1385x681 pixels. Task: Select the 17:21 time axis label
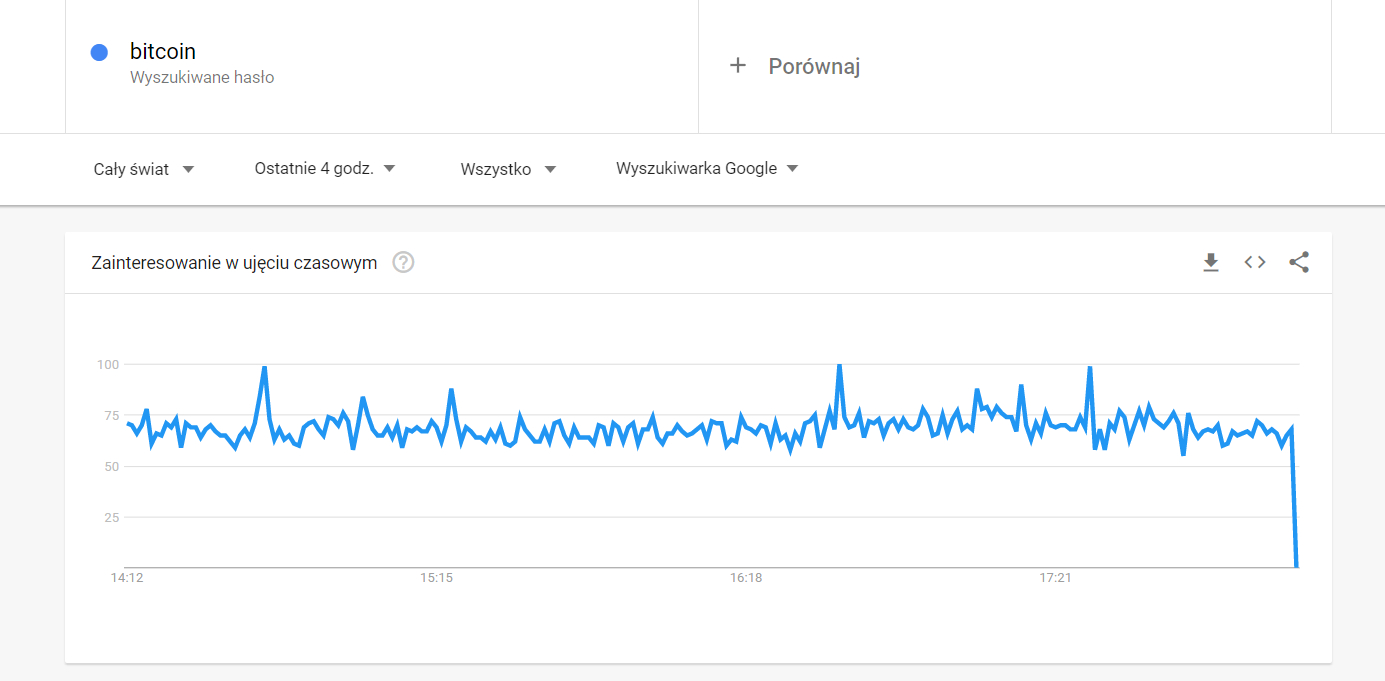(1055, 578)
